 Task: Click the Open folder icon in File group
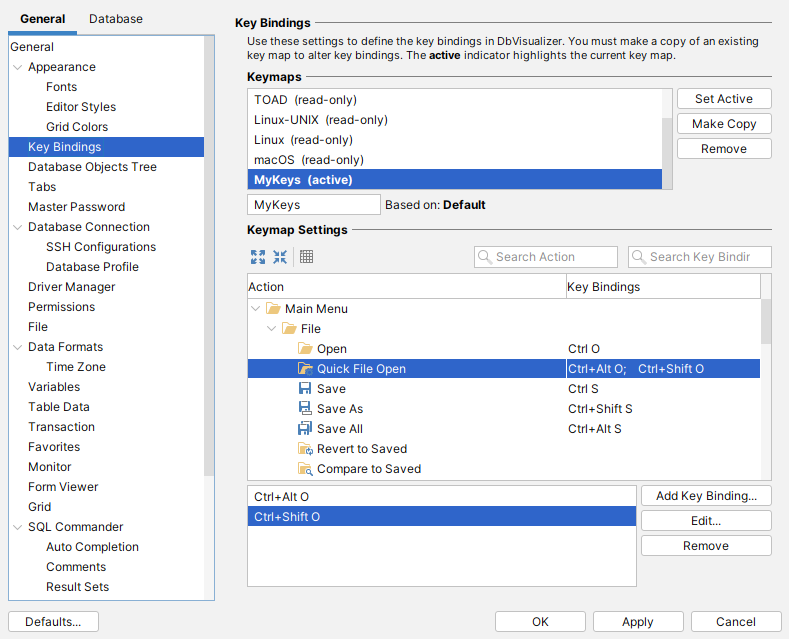tap(305, 349)
